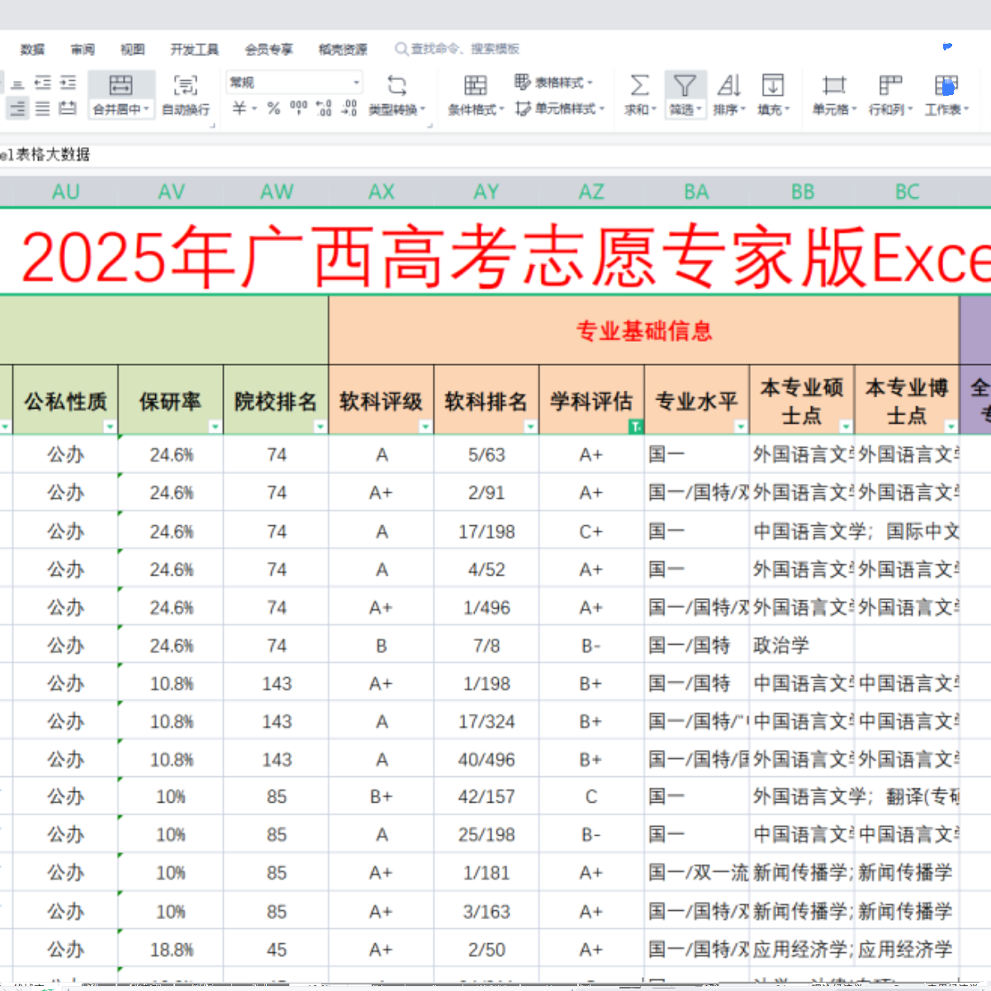Open the 单元格 cells tool
The height and width of the screenshot is (991, 991).
(834, 95)
